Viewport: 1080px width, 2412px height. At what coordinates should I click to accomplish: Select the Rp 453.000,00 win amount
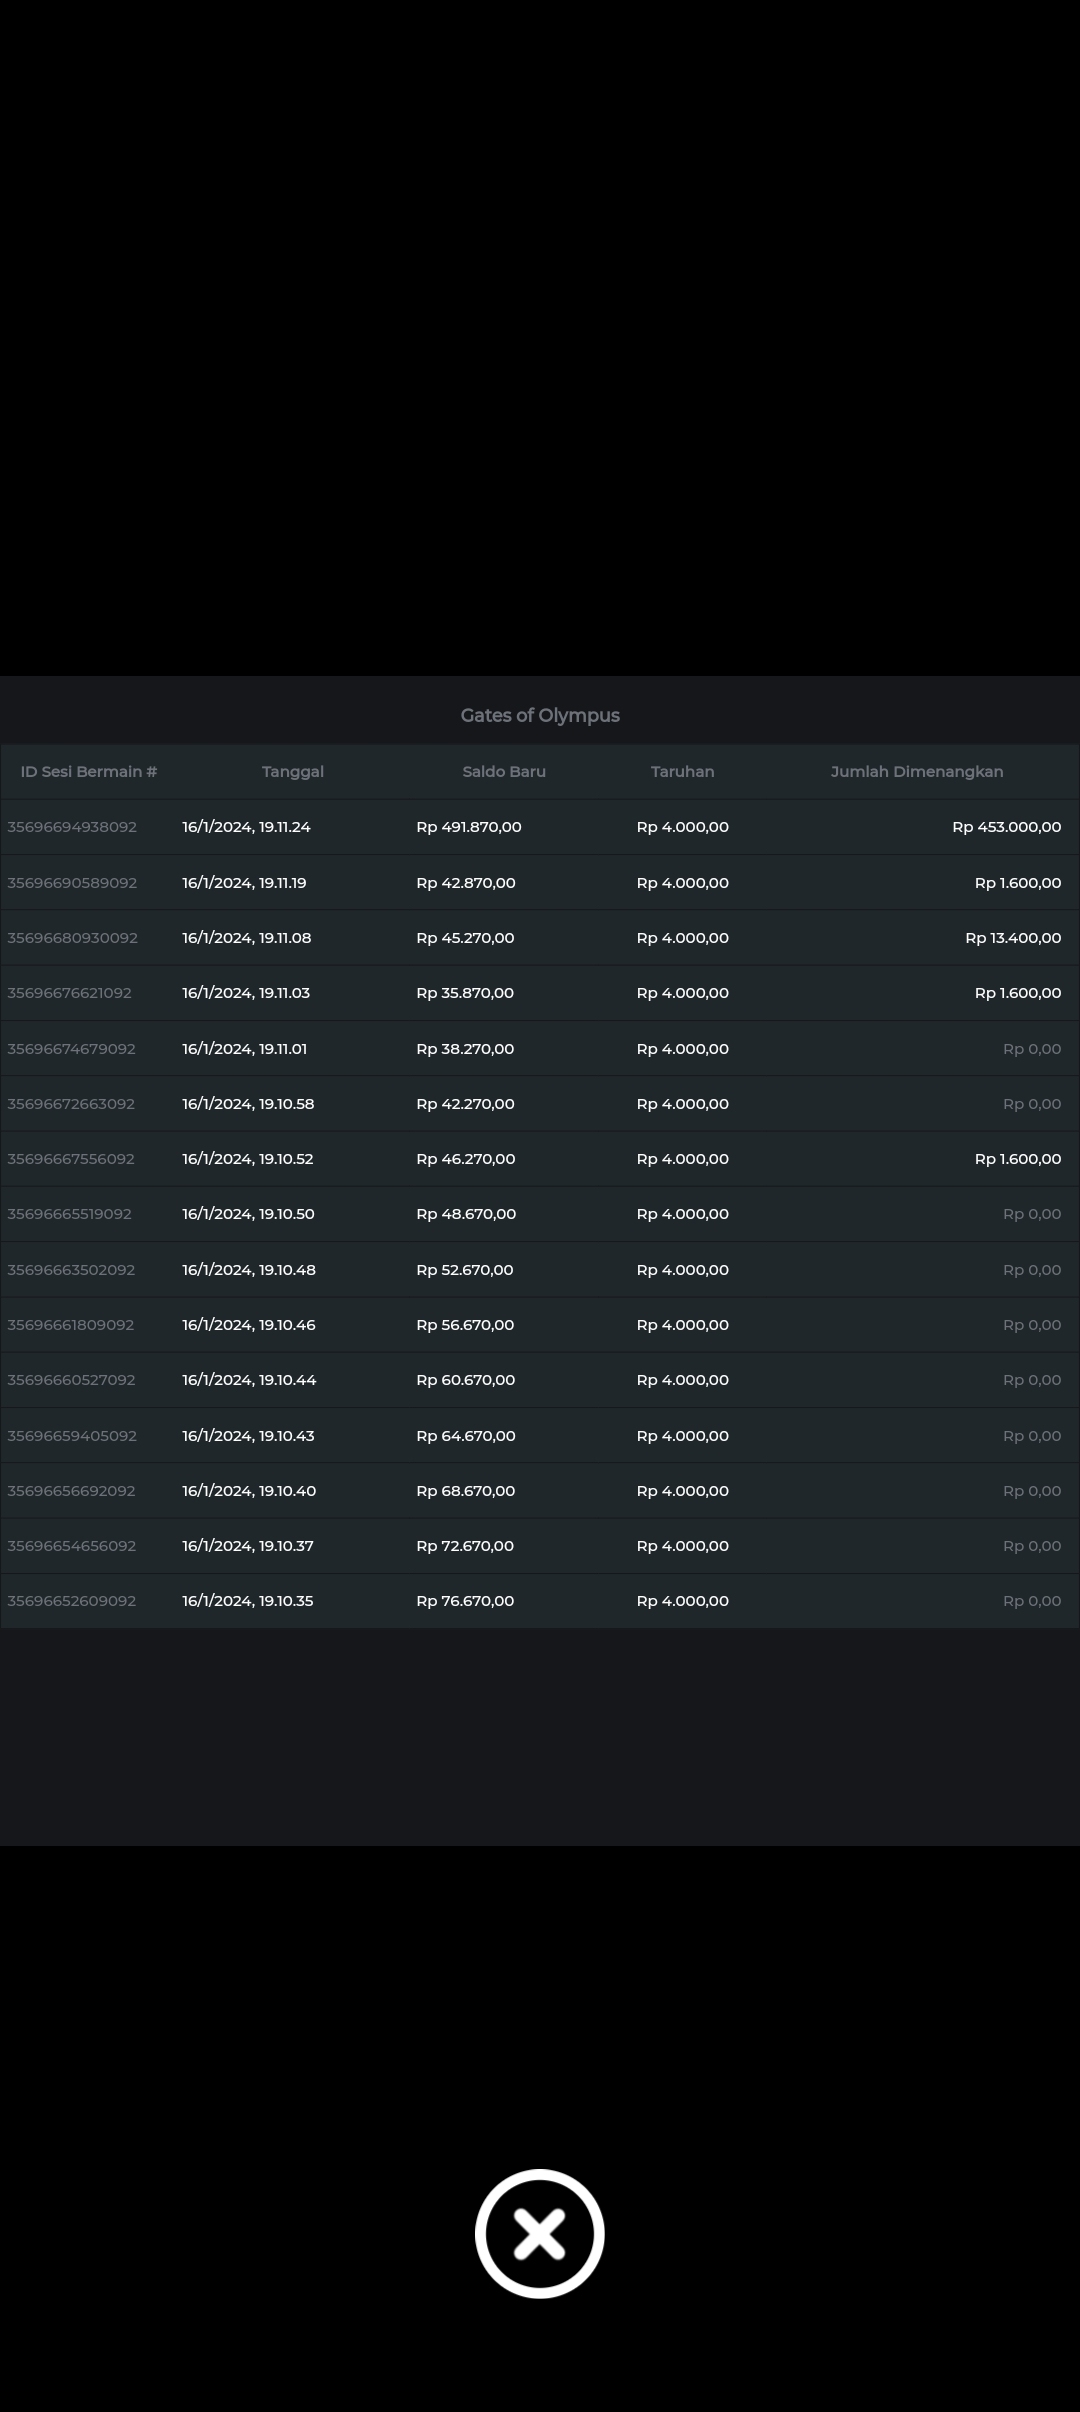point(1006,827)
